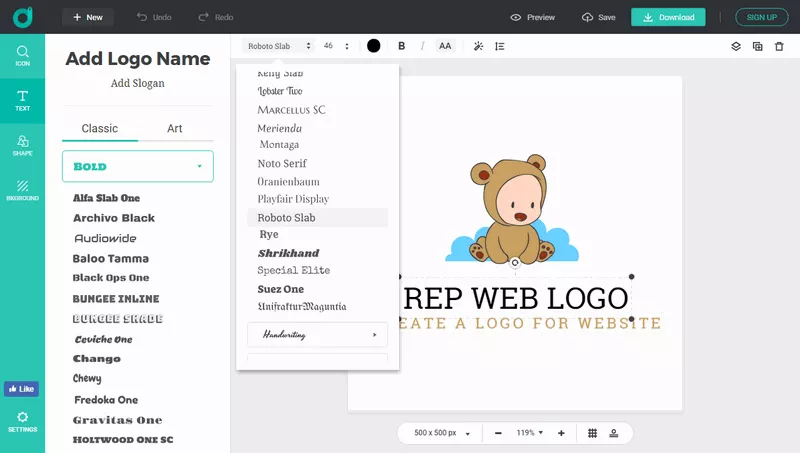Choose Fredoka One font
800x453 pixels.
pyautogui.click(x=106, y=400)
